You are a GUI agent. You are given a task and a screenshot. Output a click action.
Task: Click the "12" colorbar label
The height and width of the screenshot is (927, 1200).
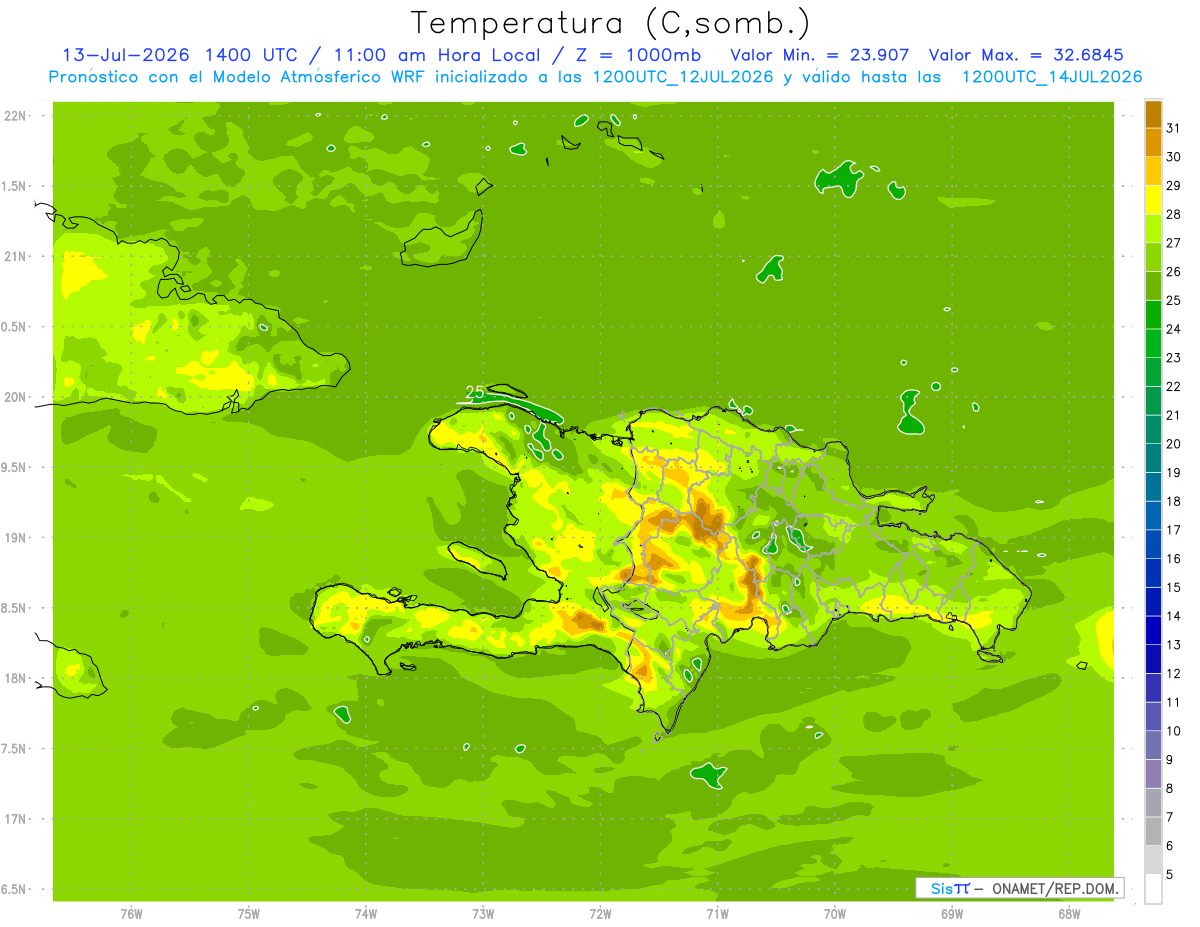point(1174,673)
